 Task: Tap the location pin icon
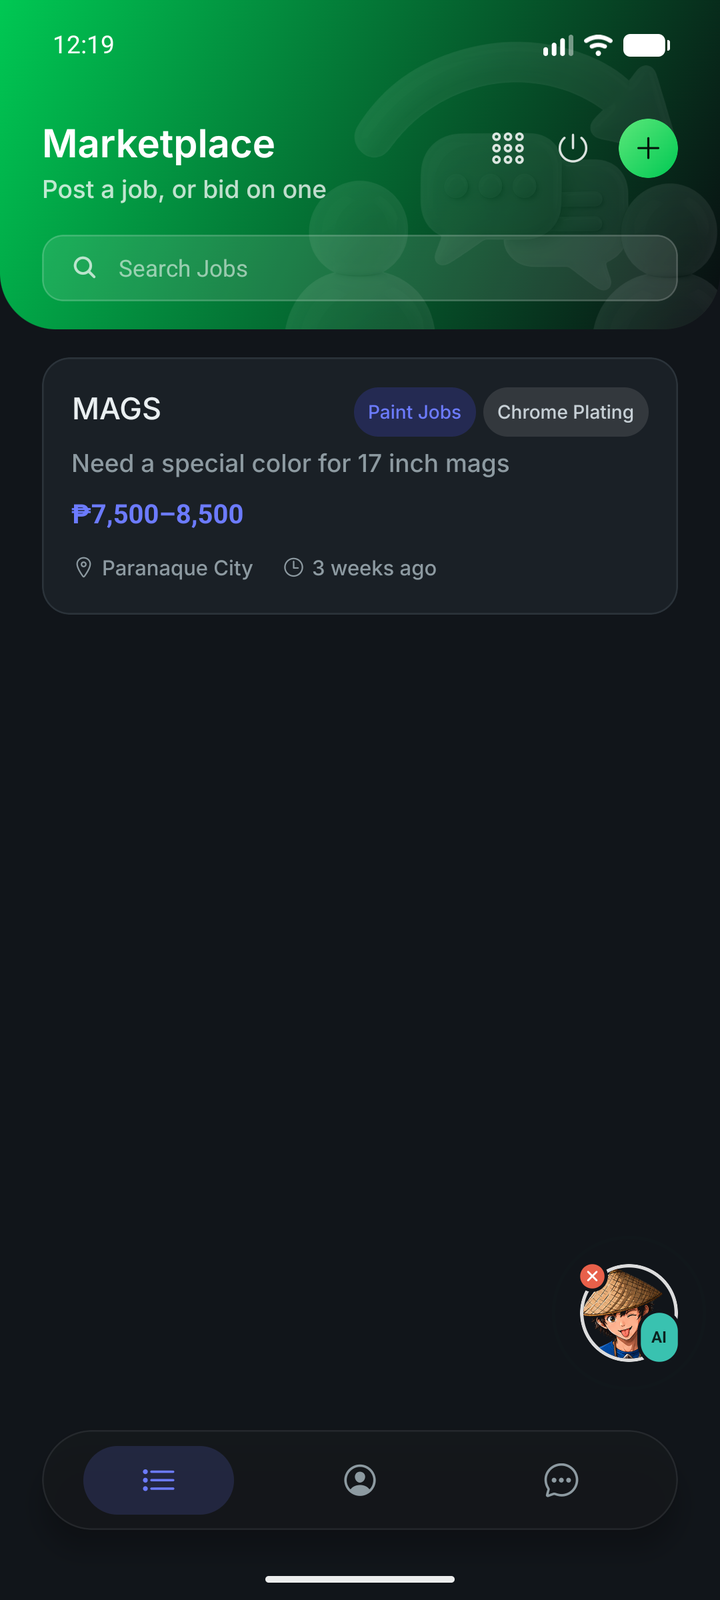84,568
